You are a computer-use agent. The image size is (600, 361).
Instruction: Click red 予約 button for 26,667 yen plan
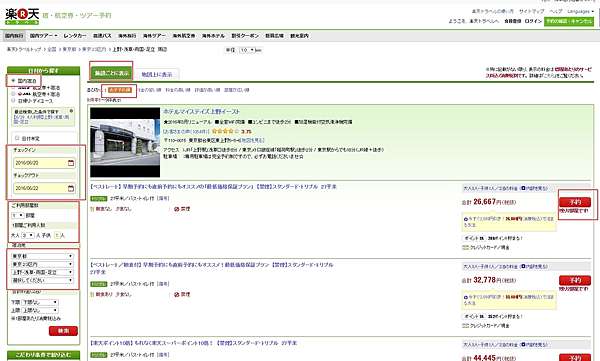tap(575, 202)
